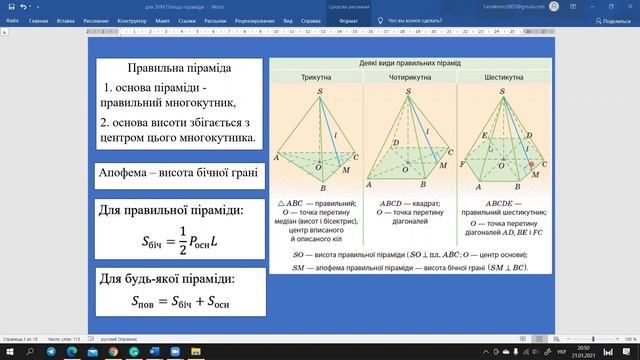This screenshot has height=360, width=640.
Task: Click the pen/link tray icon
Action: (x=548, y=352)
